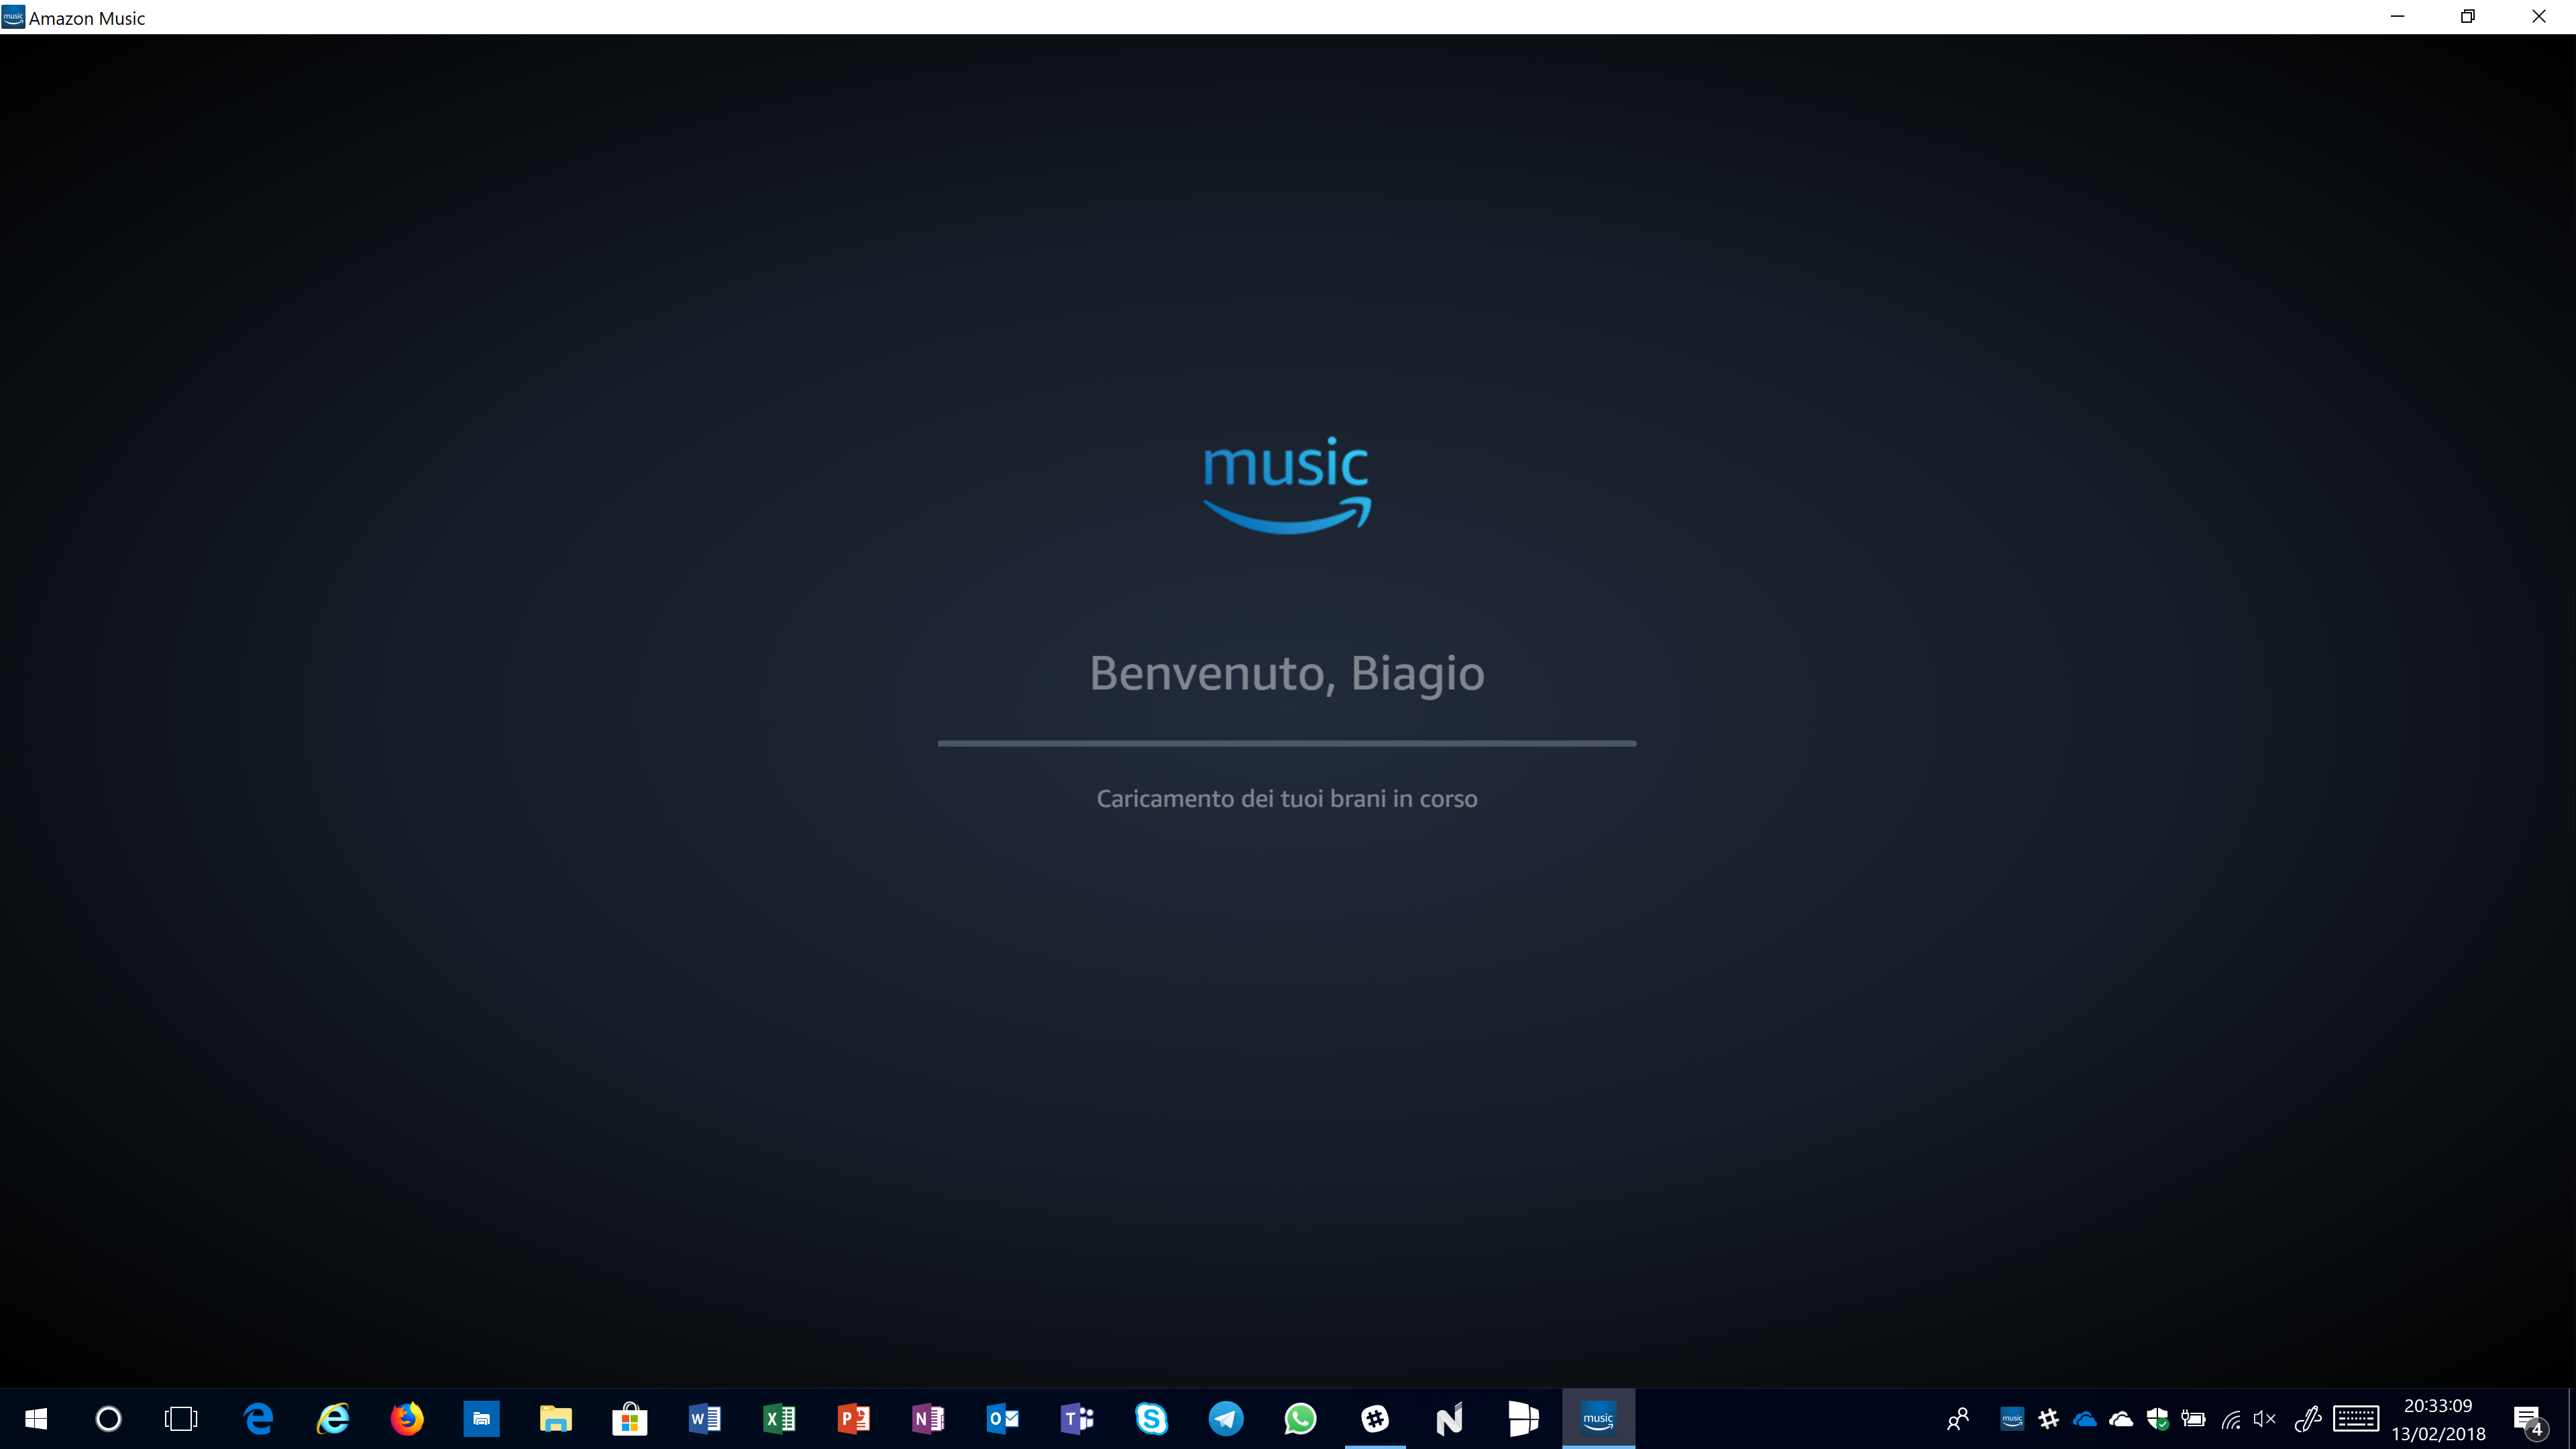Launch Telegram from taskbar
Image resolution: width=2576 pixels, height=1449 pixels.
pos(1226,1418)
